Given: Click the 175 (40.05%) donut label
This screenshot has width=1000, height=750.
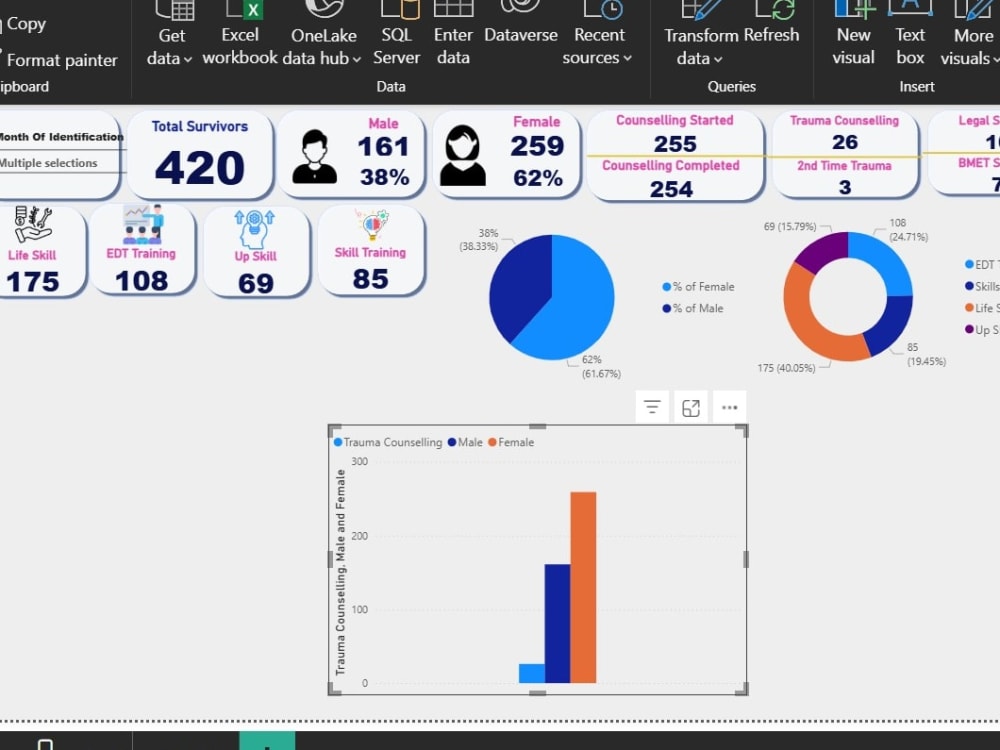Looking at the screenshot, I should click(786, 368).
